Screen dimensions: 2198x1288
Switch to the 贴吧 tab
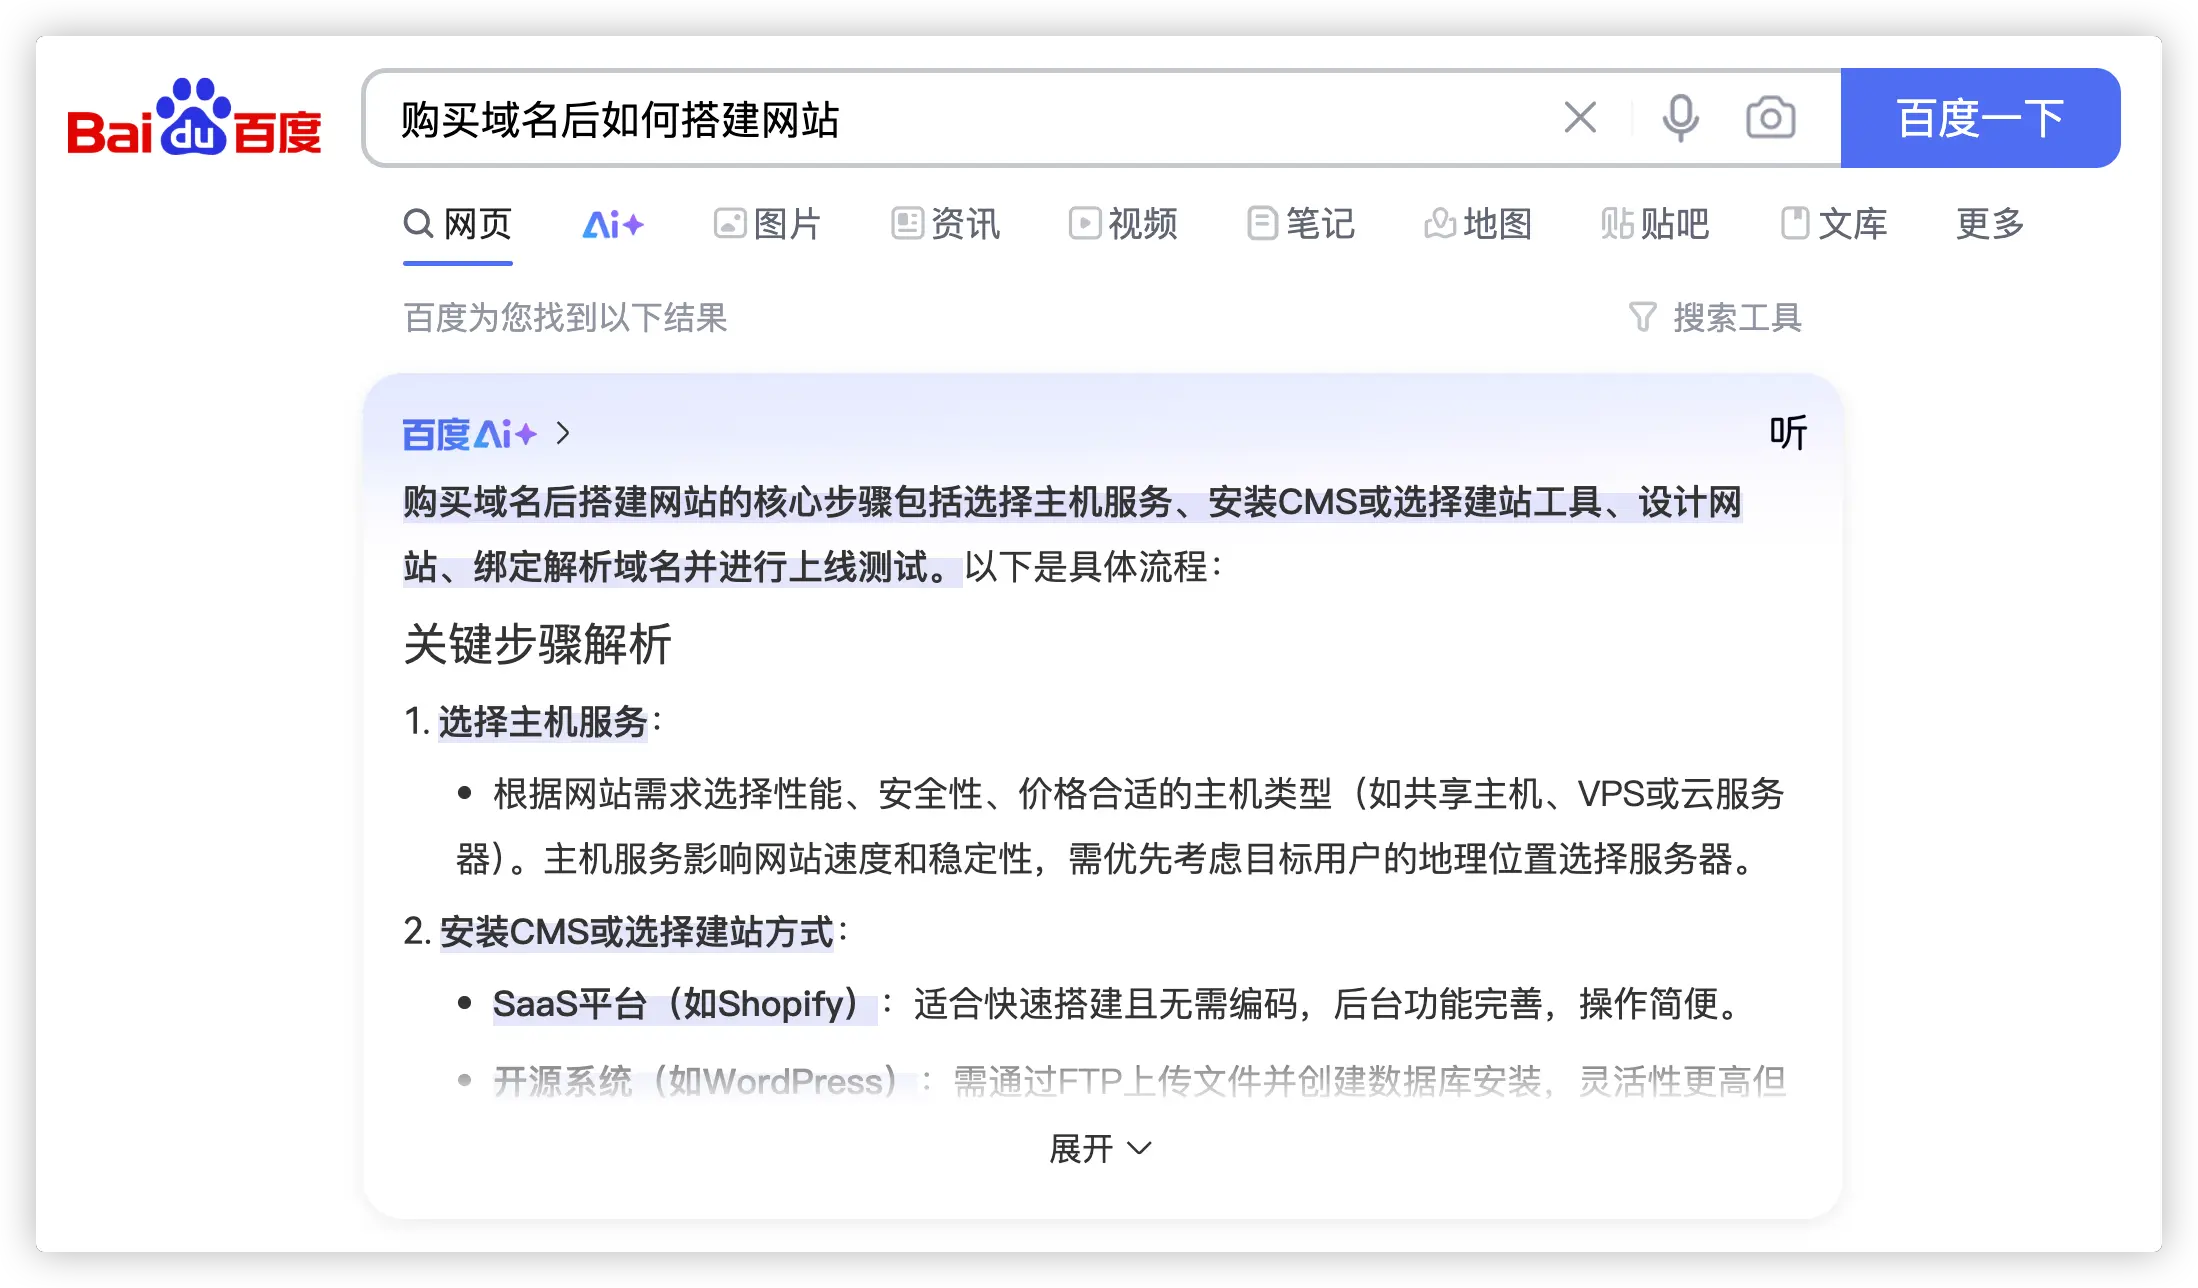1655,224
